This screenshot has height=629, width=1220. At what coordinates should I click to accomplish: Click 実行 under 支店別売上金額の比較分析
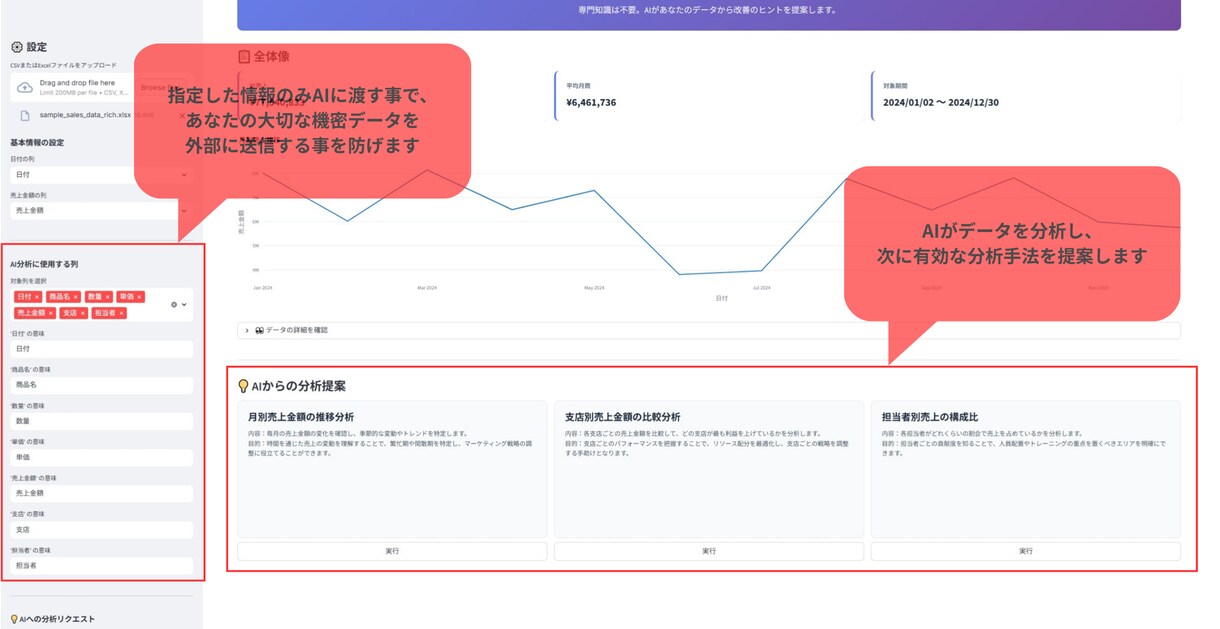point(709,551)
